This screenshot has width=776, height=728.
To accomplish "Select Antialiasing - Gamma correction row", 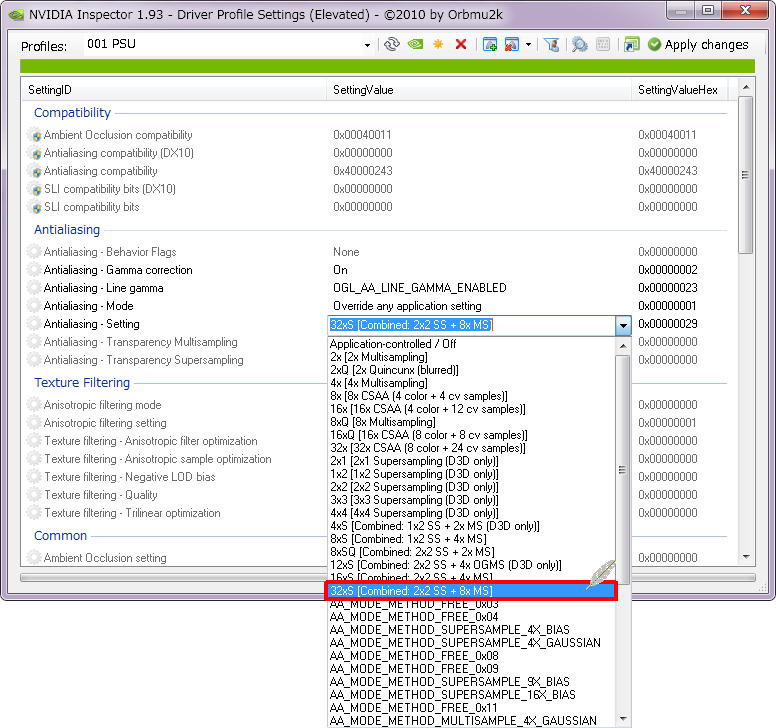I will coord(376,270).
